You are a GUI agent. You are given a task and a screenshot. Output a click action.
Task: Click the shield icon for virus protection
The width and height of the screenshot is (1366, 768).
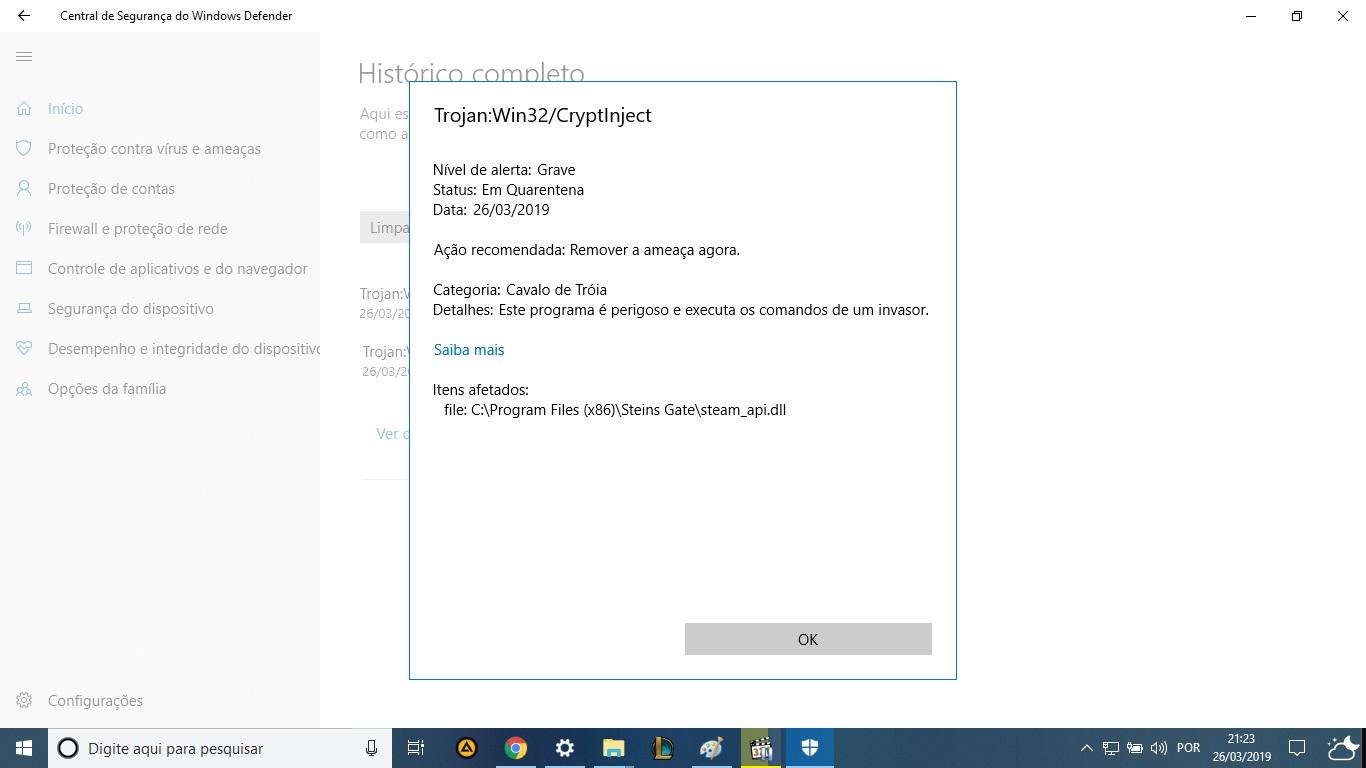(24, 148)
